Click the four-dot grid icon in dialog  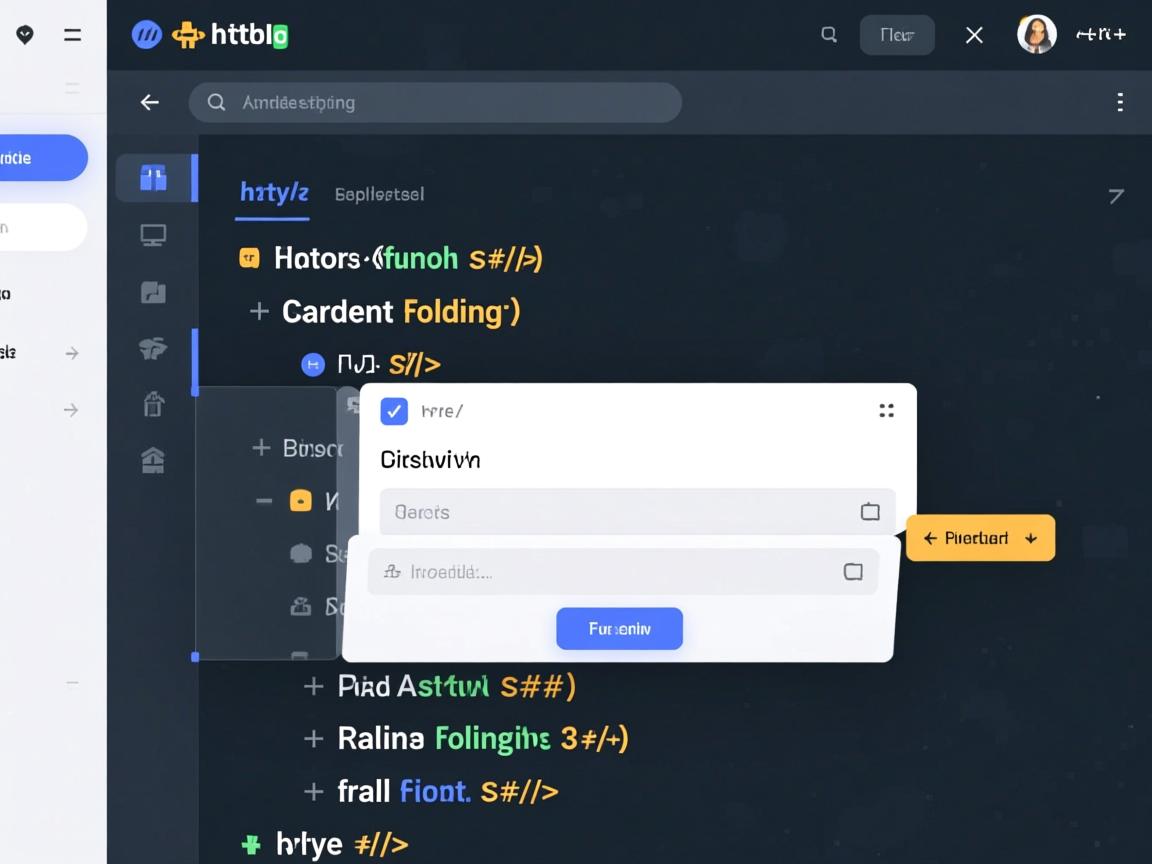coord(886,410)
